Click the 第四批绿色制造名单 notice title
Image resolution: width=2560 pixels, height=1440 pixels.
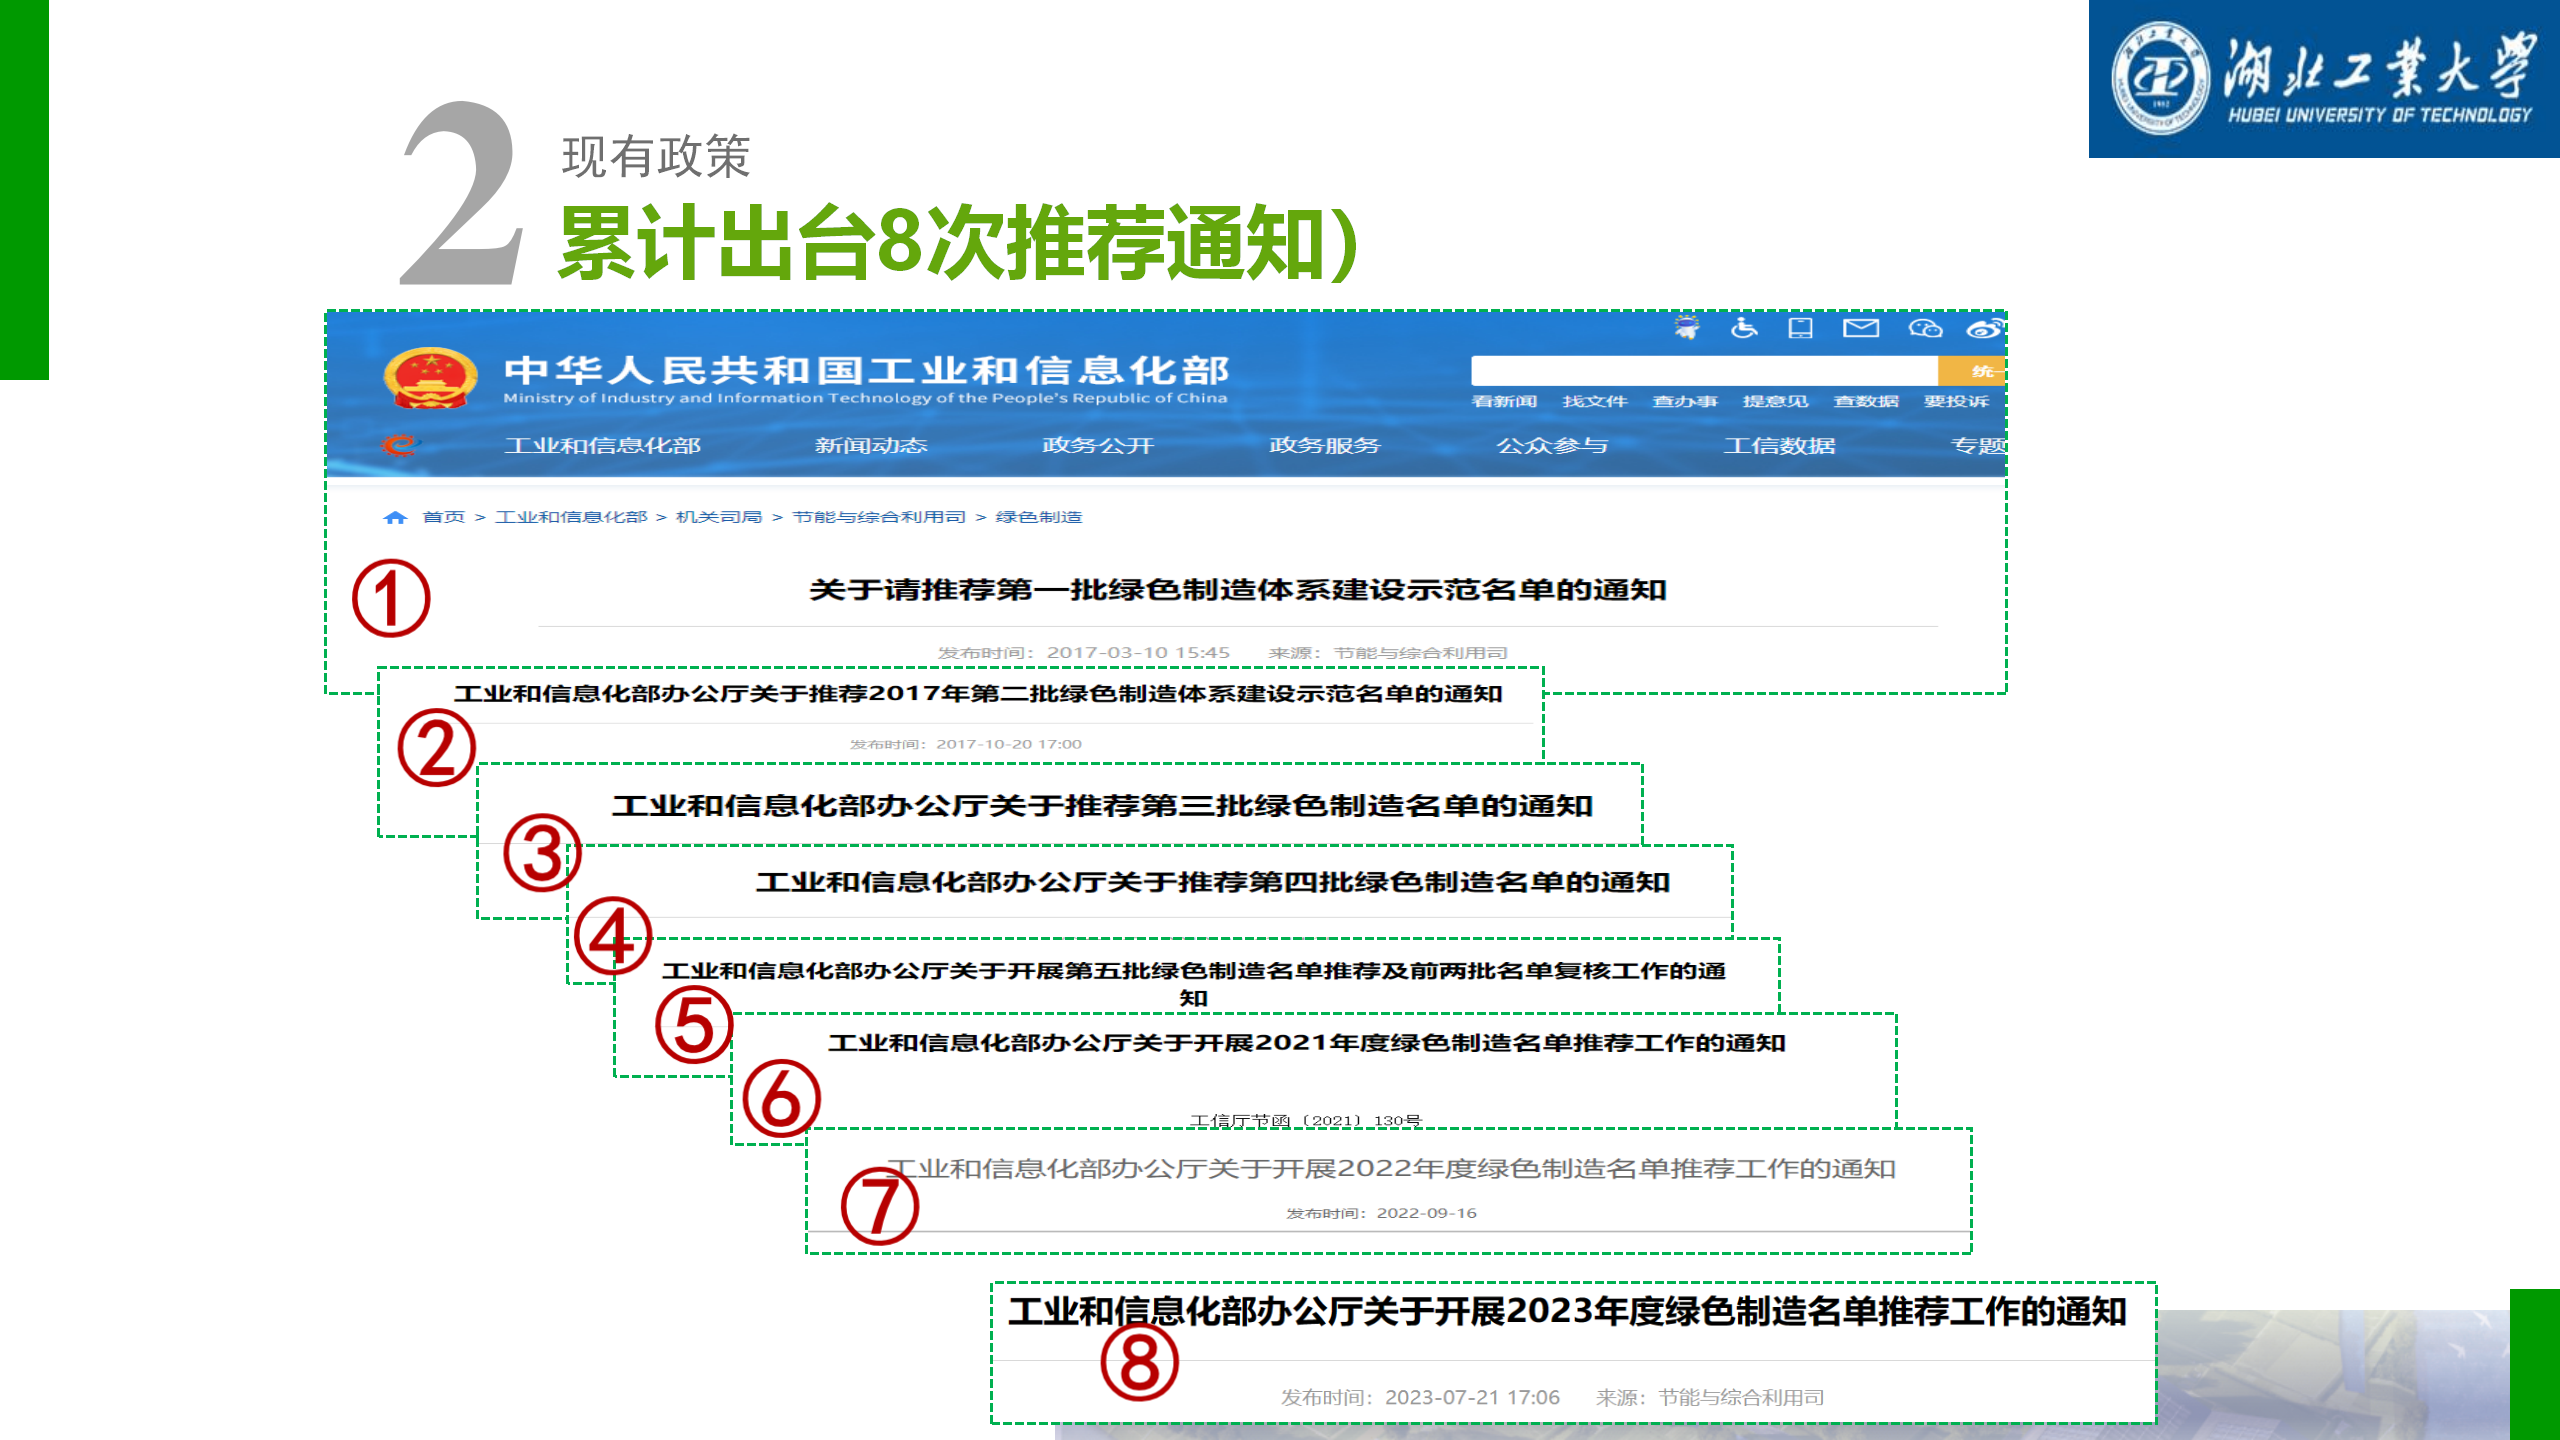[1213, 882]
